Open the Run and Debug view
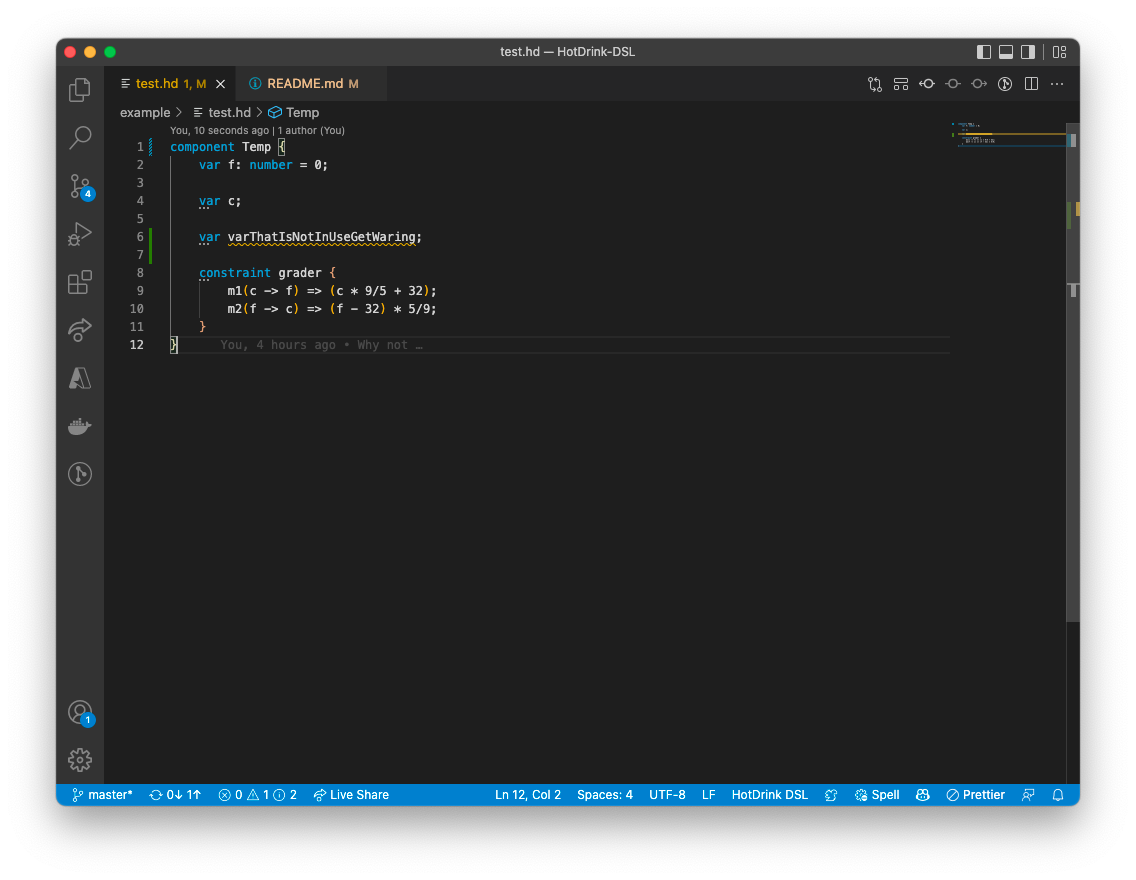The image size is (1136, 880). [x=80, y=234]
